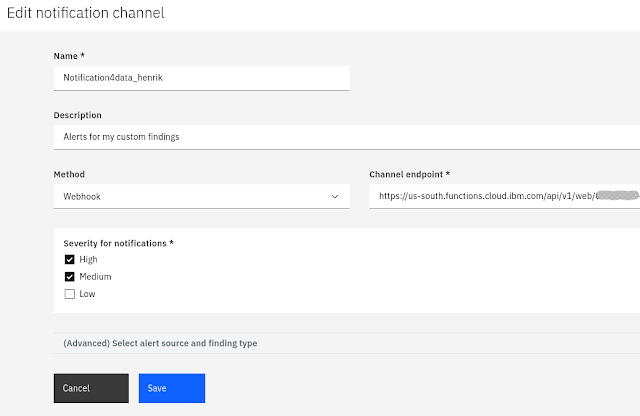Screen dimensions: 640x416
Task: Click the Method label text
Action: (x=69, y=174)
